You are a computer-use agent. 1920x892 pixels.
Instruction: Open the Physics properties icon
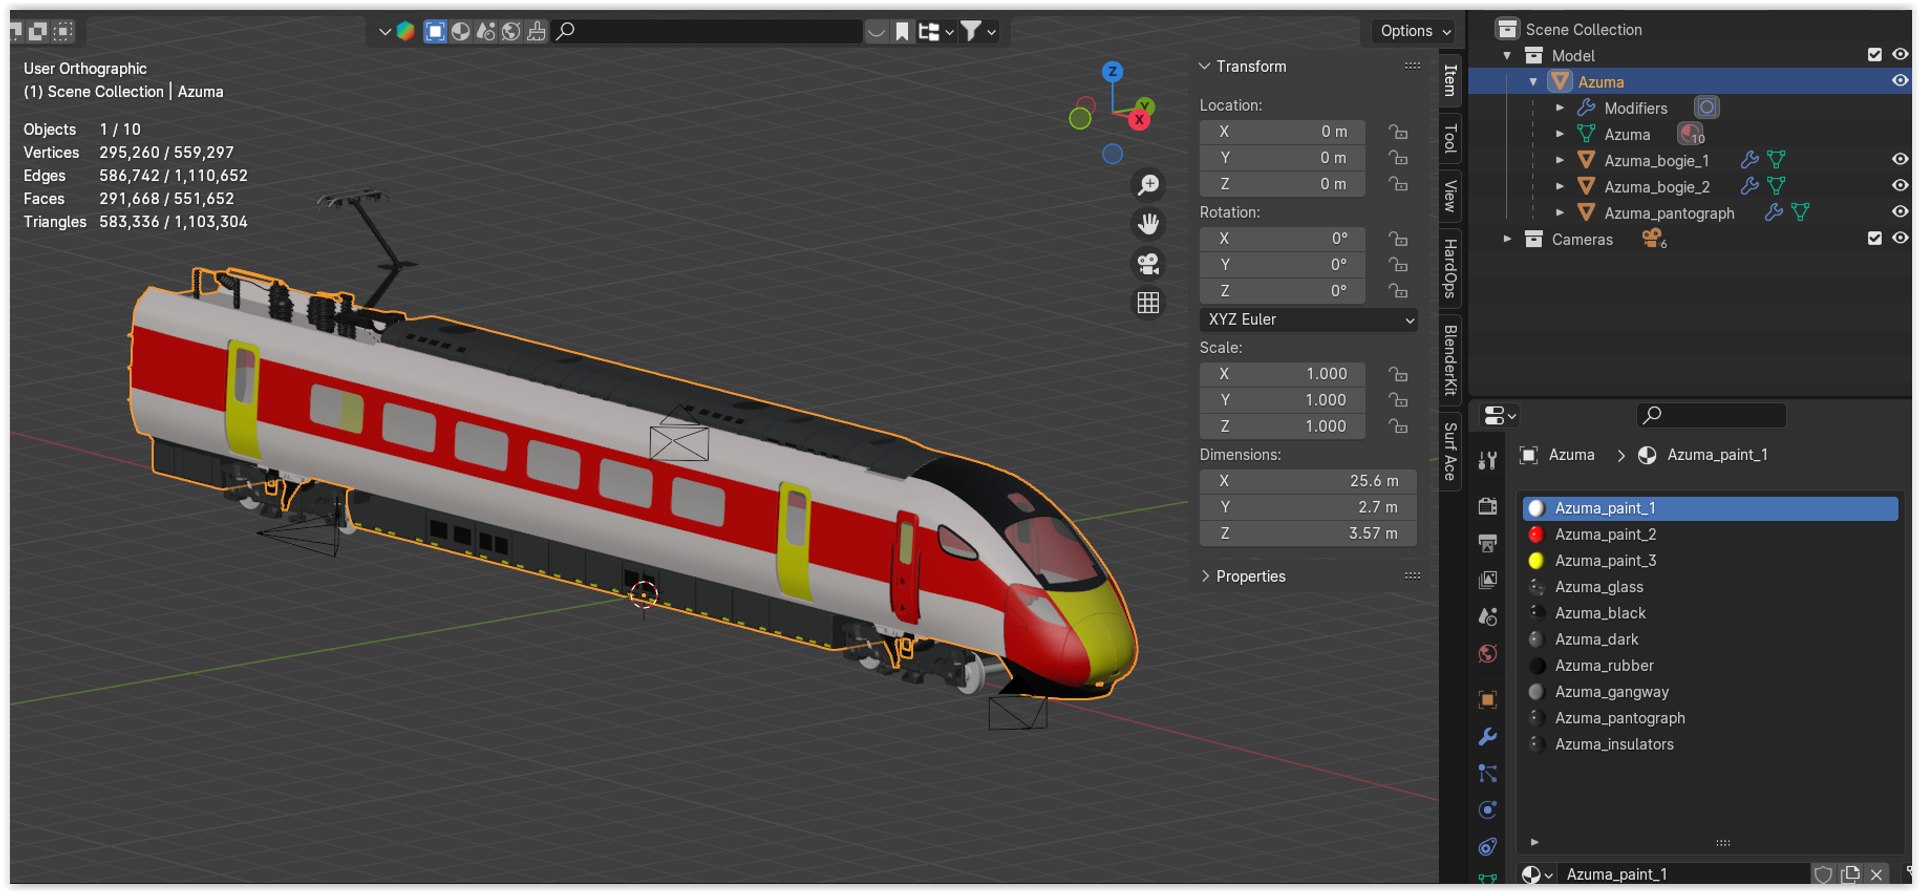click(x=1488, y=810)
